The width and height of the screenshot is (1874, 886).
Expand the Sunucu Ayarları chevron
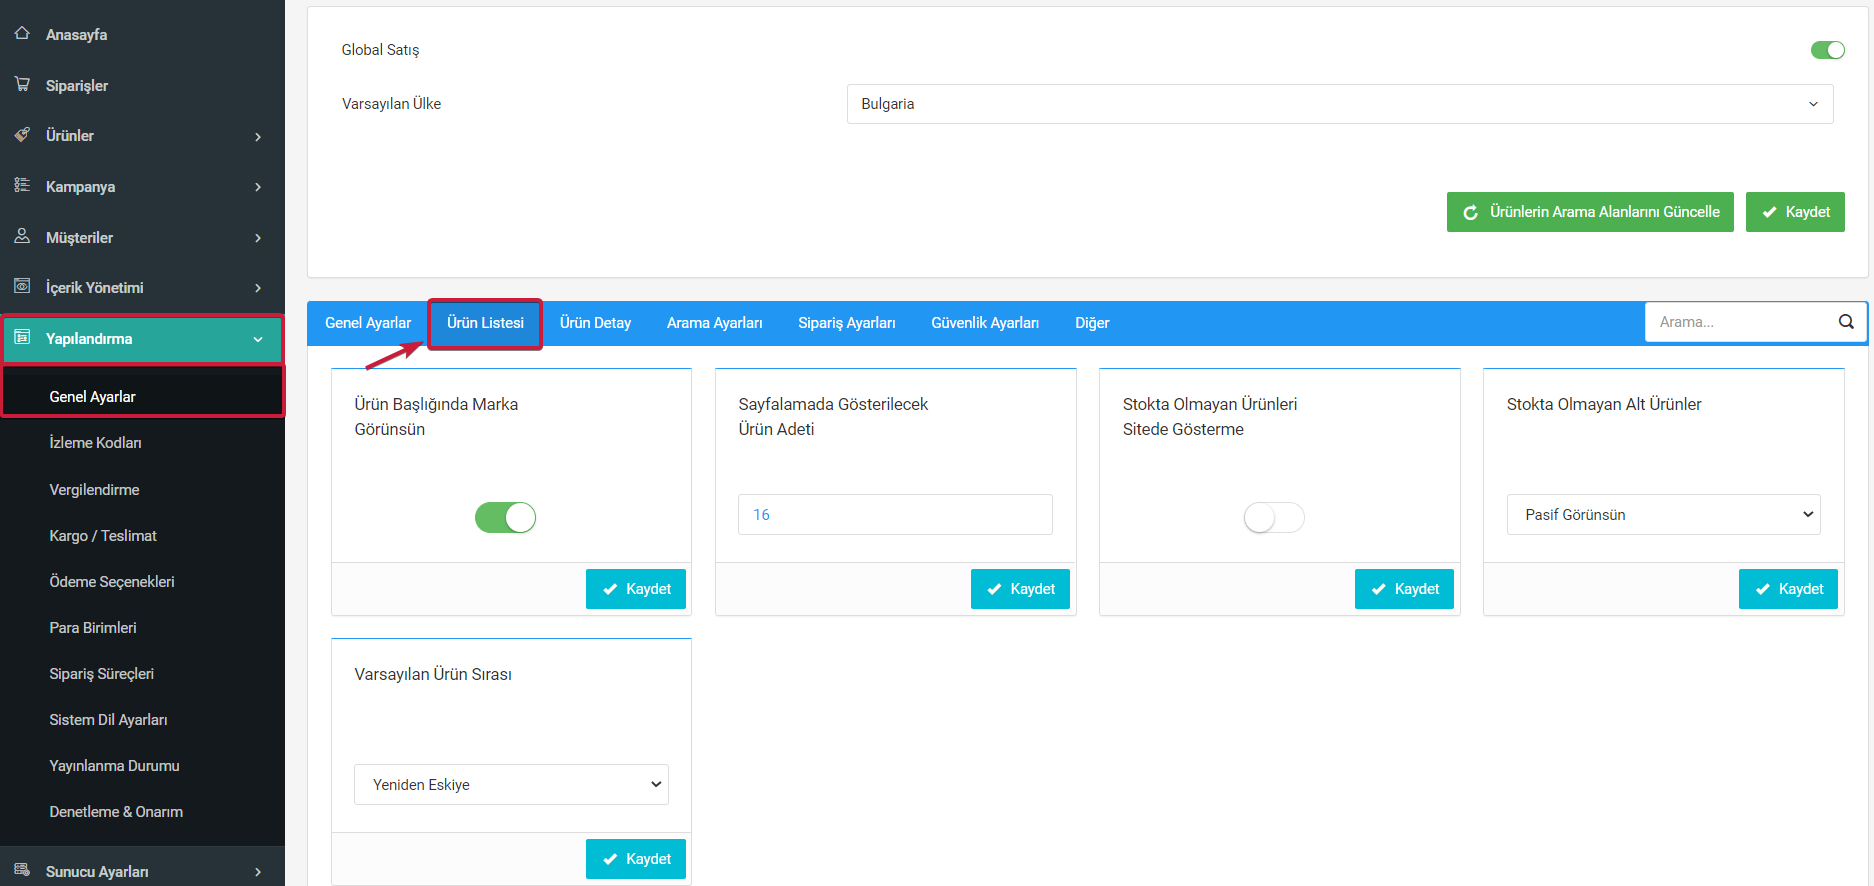click(258, 872)
